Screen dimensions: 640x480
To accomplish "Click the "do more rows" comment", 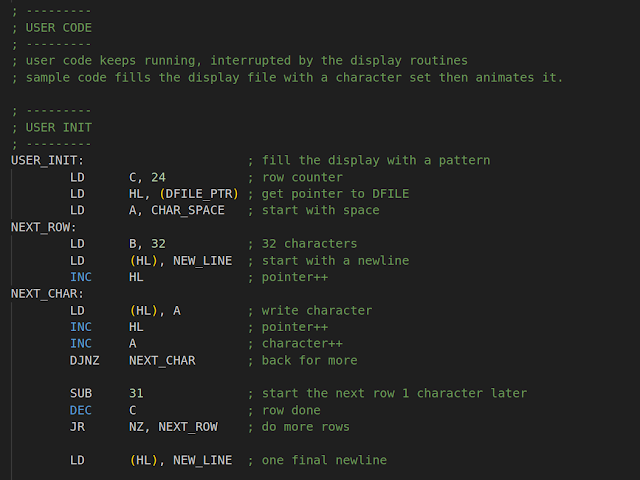I will [x=305, y=427].
